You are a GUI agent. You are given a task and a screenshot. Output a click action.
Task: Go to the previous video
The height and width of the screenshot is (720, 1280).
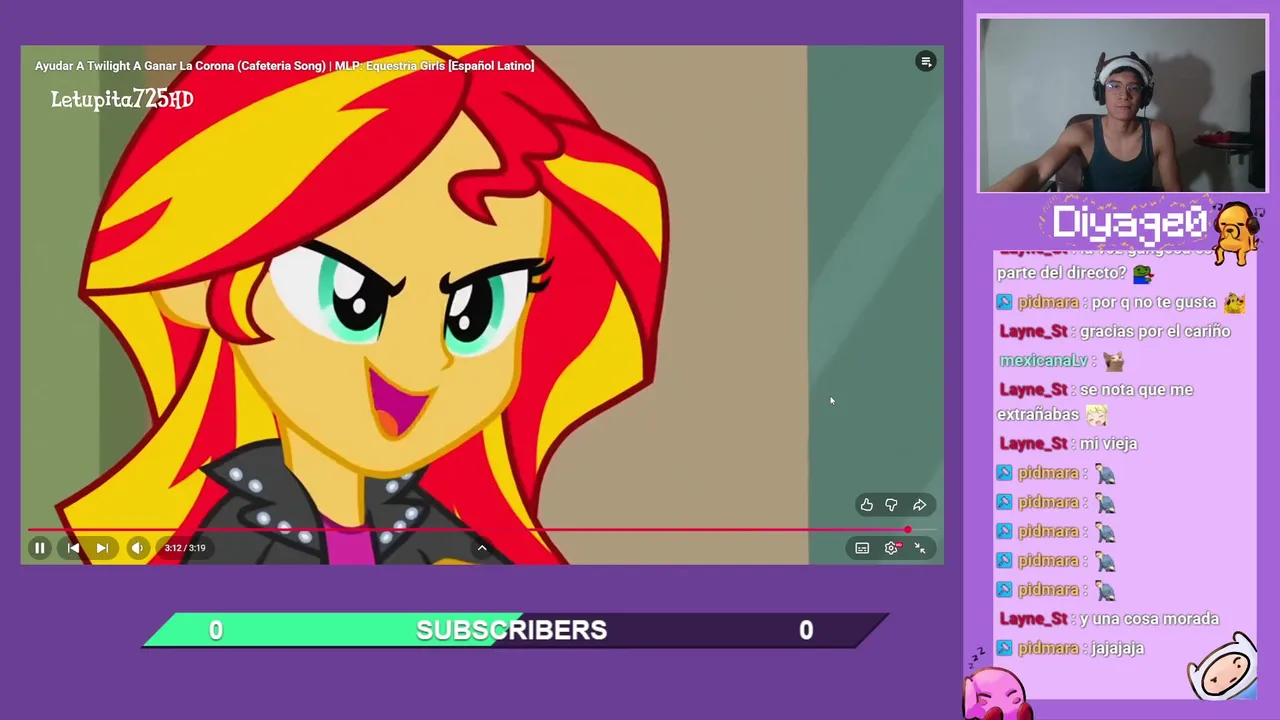(73, 548)
